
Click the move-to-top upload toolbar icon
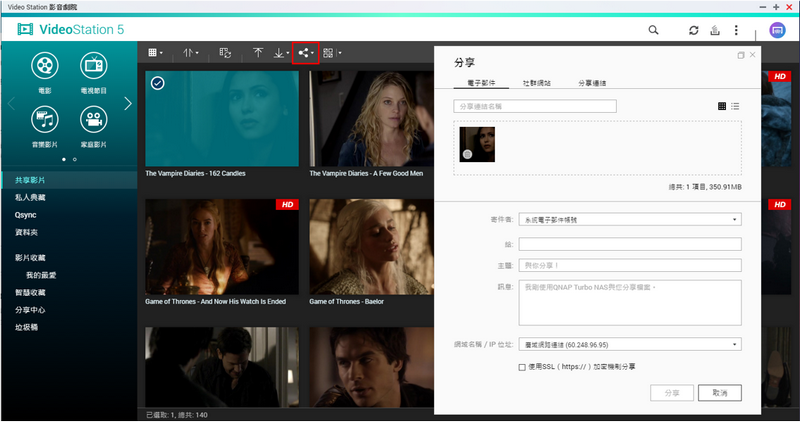[258, 53]
